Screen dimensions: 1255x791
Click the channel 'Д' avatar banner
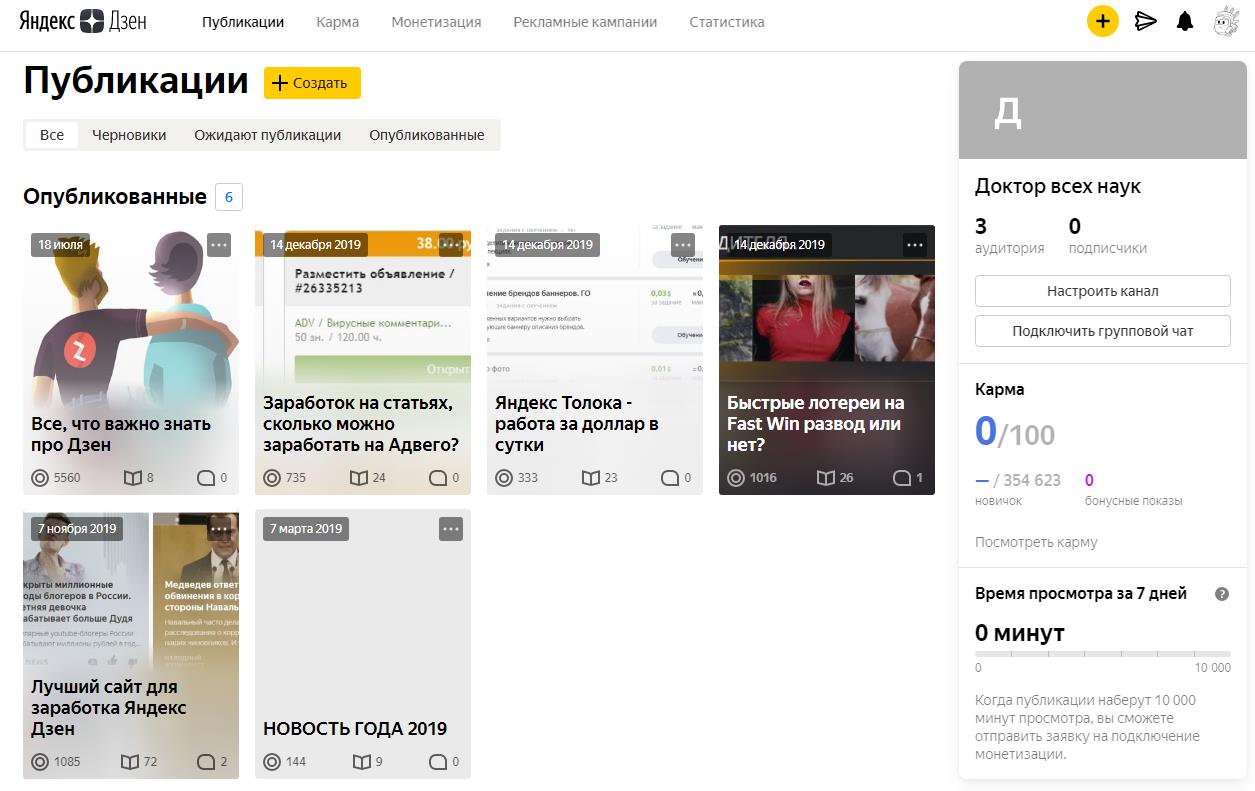[1103, 110]
